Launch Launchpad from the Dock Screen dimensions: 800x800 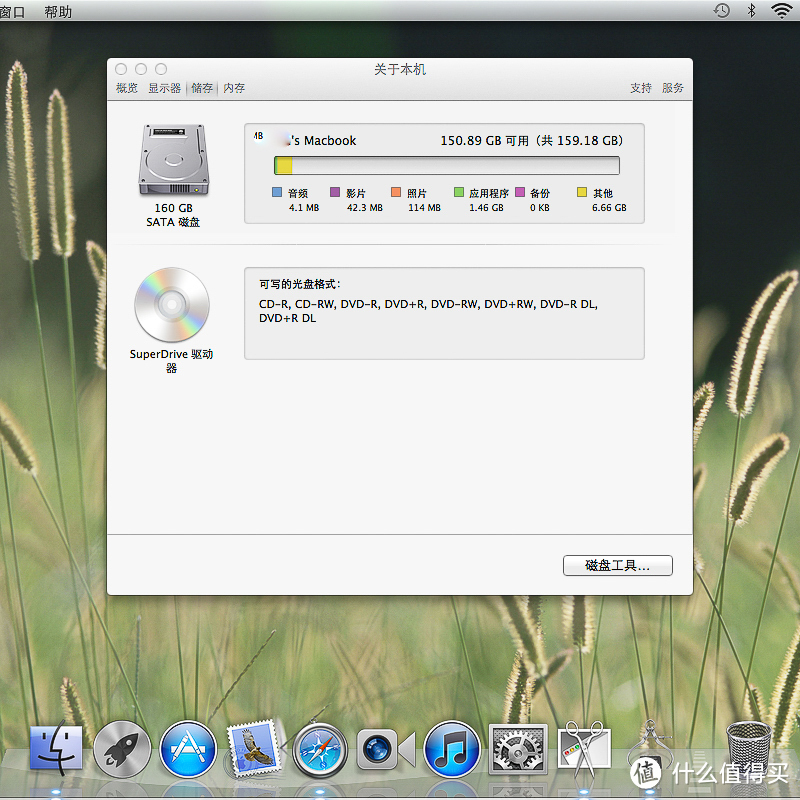pos(122,748)
